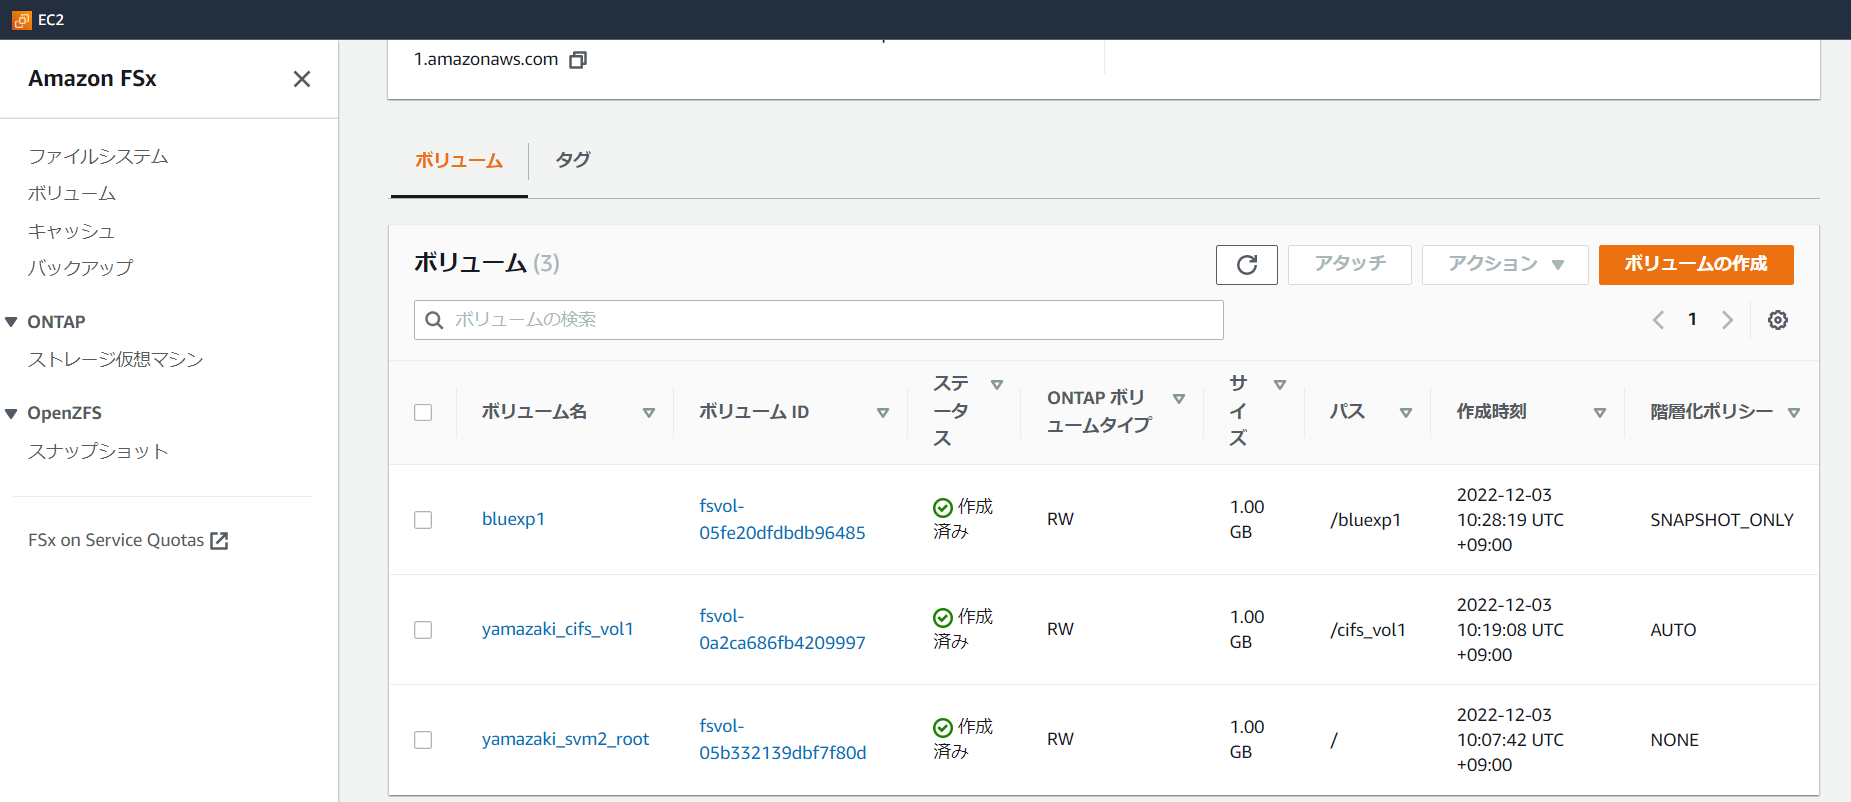Click the created status icon for yamazaki_cifs_vol1
The image size is (1851, 802).
943,617
